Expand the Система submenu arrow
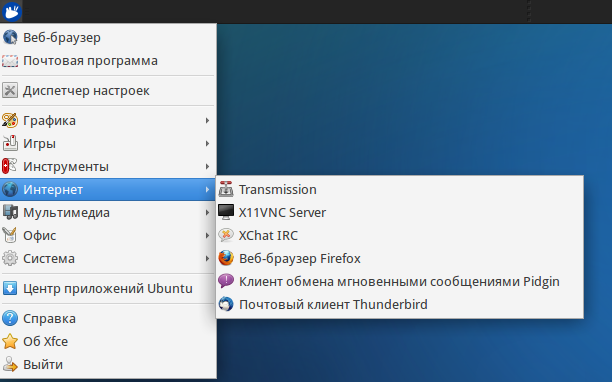 tap(207, 259)
